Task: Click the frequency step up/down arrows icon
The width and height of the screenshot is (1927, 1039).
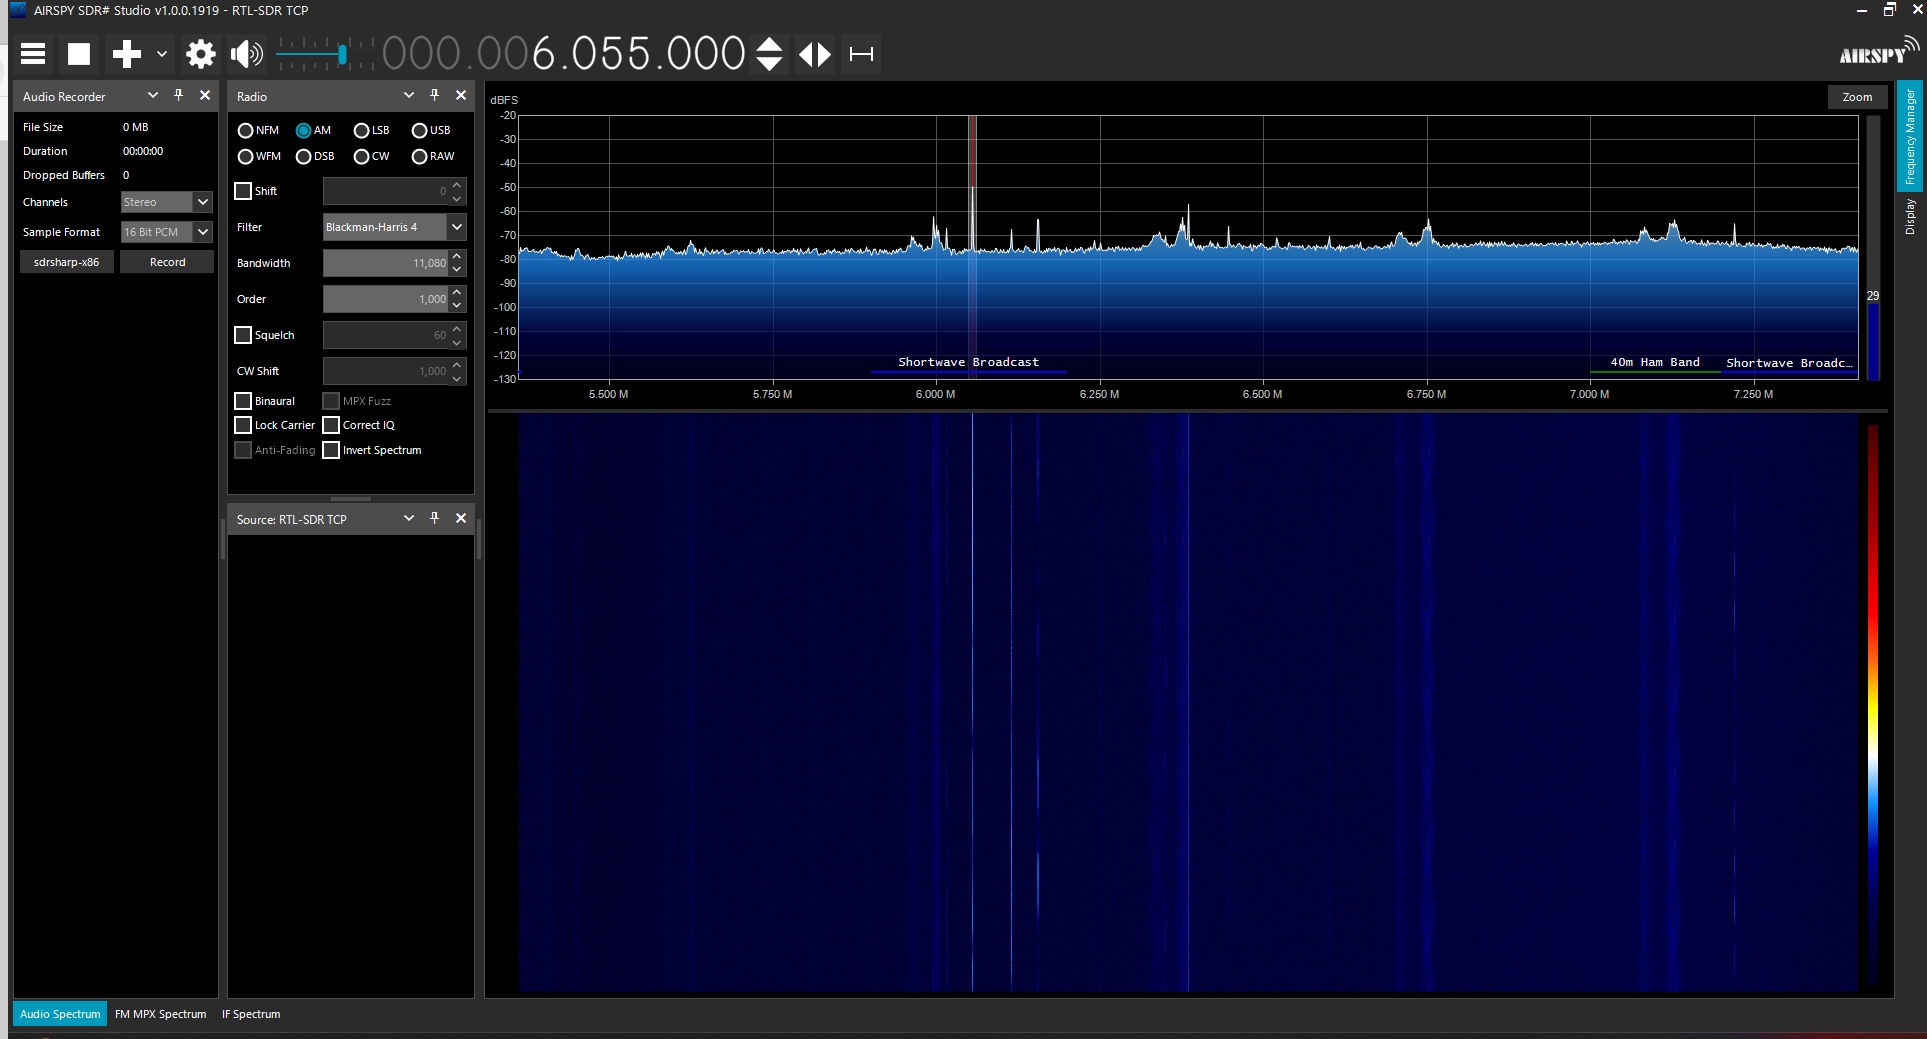Action: coord(769,54)
